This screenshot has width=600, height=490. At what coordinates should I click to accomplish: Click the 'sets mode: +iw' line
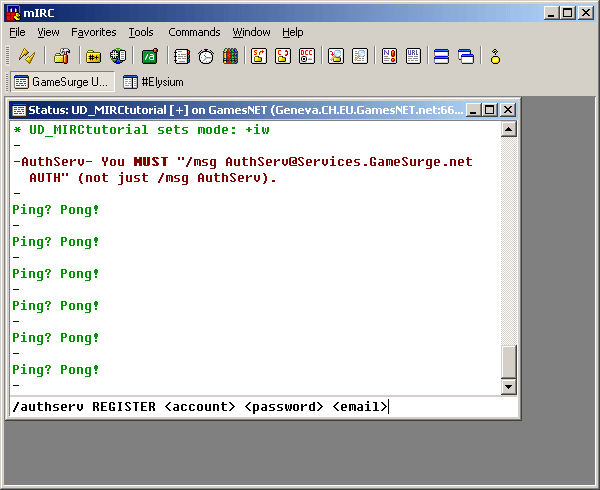click(142, 130)
